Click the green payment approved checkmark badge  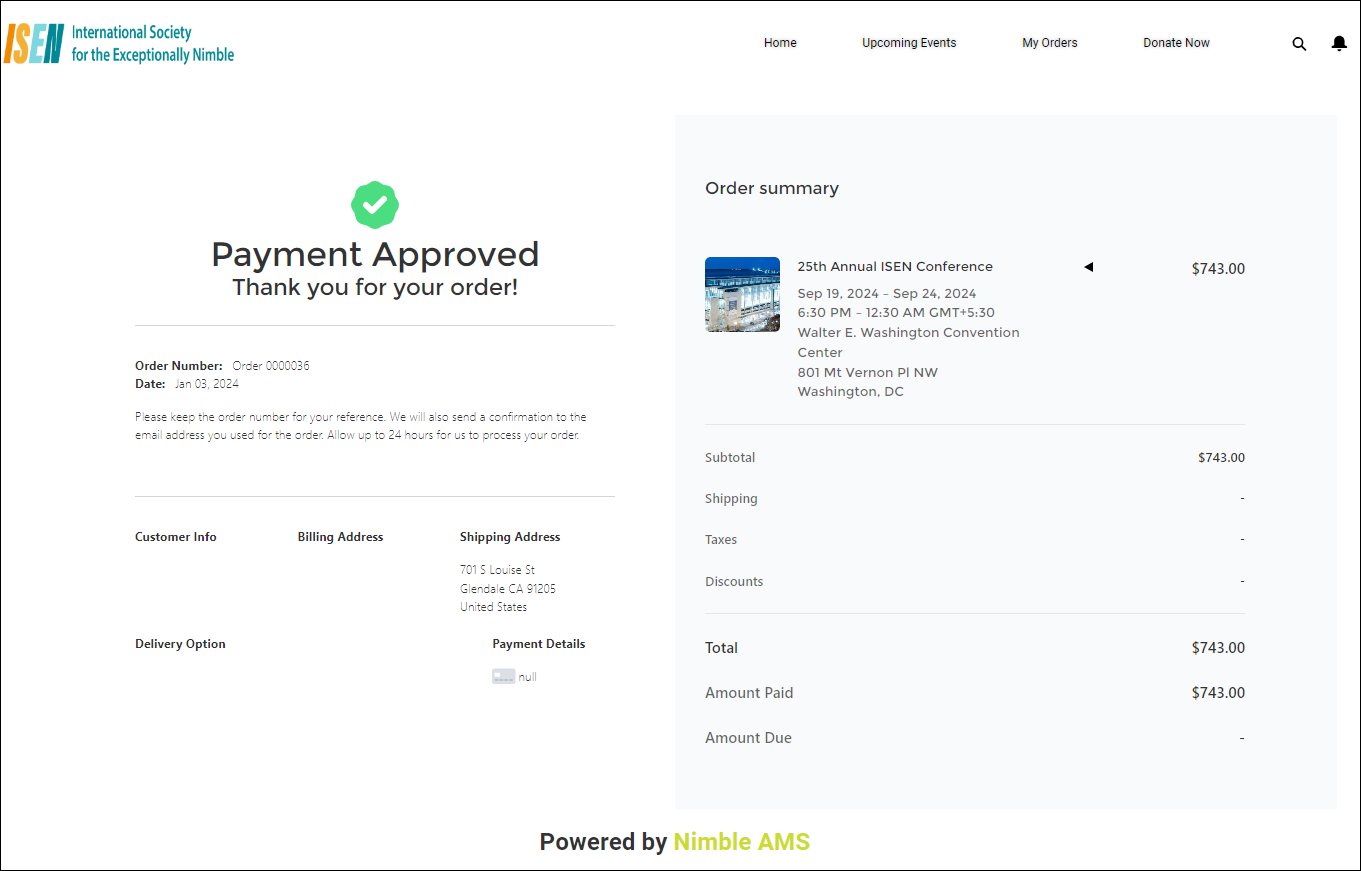click(x=375, y=205)
